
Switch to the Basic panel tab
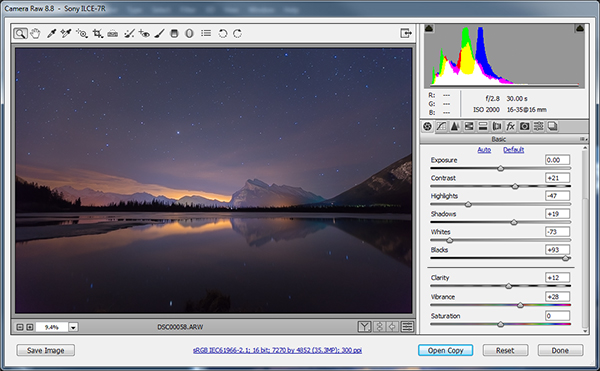[x=427, y=126]
